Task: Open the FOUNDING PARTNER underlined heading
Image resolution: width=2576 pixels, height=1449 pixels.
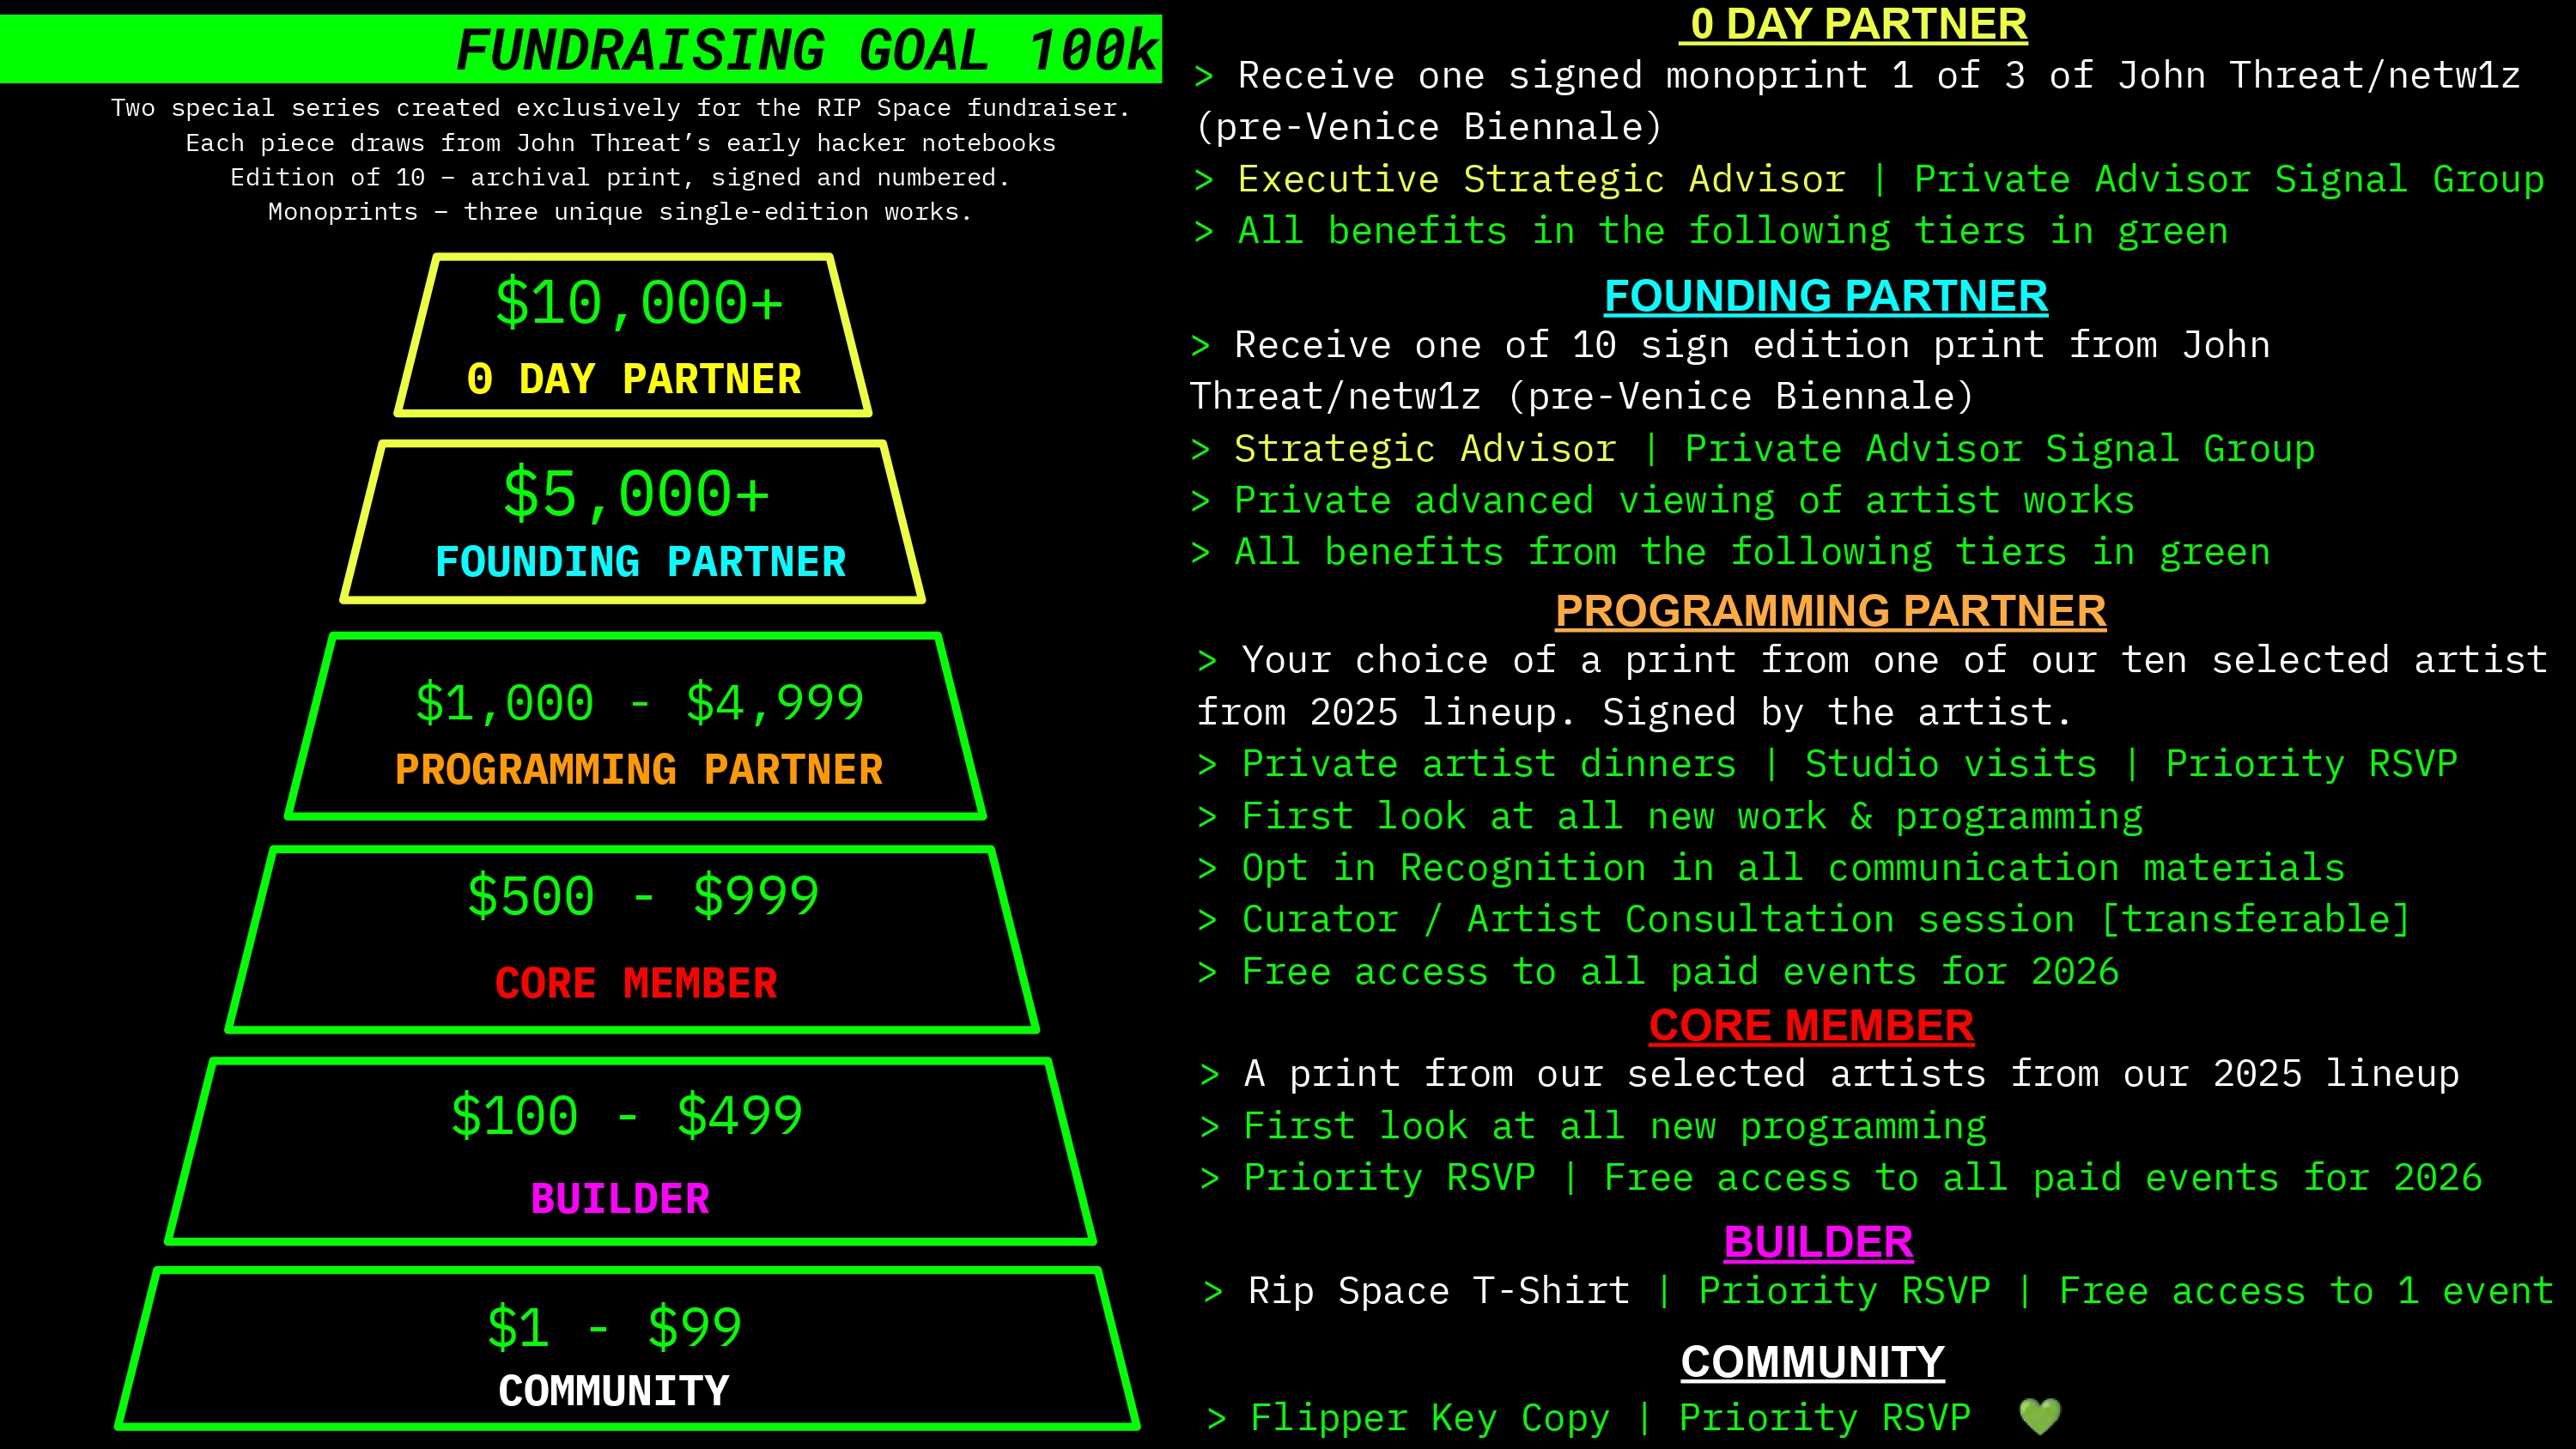Action: coord(1825,296)
